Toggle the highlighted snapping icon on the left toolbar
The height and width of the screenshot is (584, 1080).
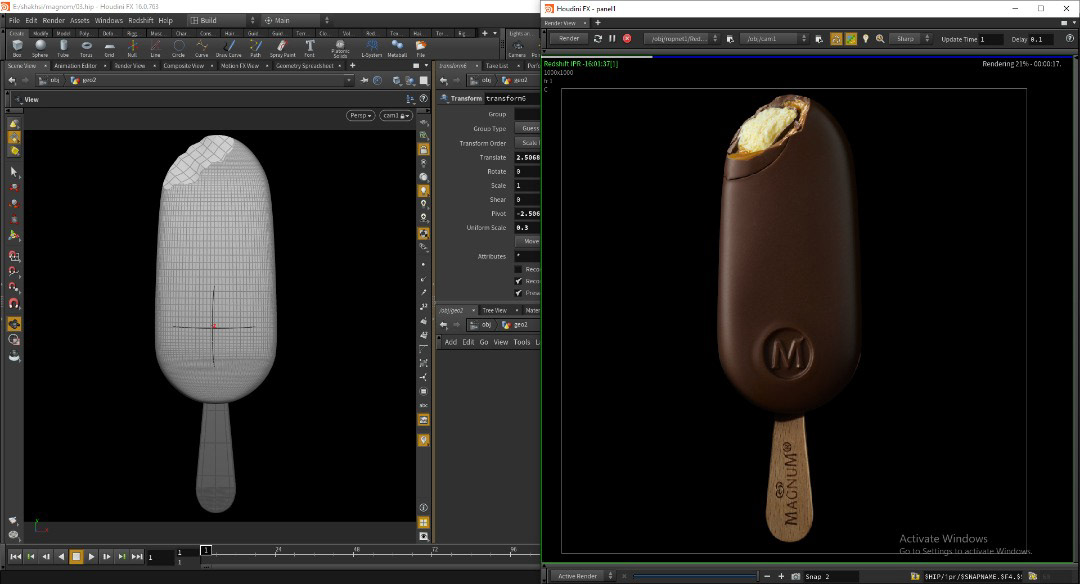[14, 324]
